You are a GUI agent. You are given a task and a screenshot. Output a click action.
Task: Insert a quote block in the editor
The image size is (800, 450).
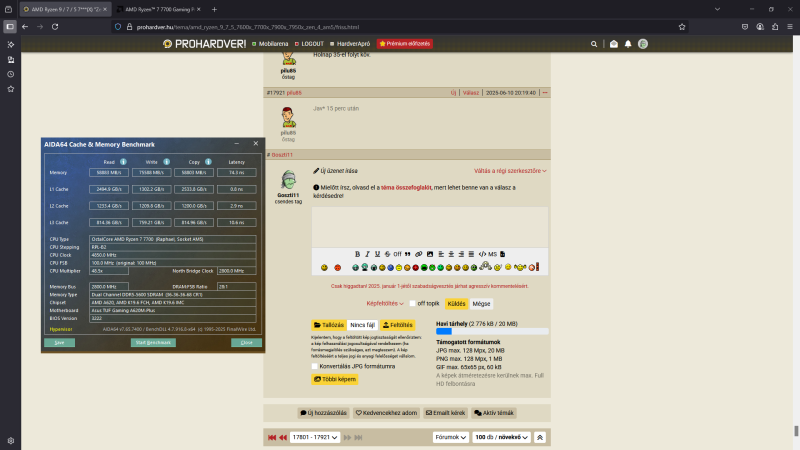(408, 254)
